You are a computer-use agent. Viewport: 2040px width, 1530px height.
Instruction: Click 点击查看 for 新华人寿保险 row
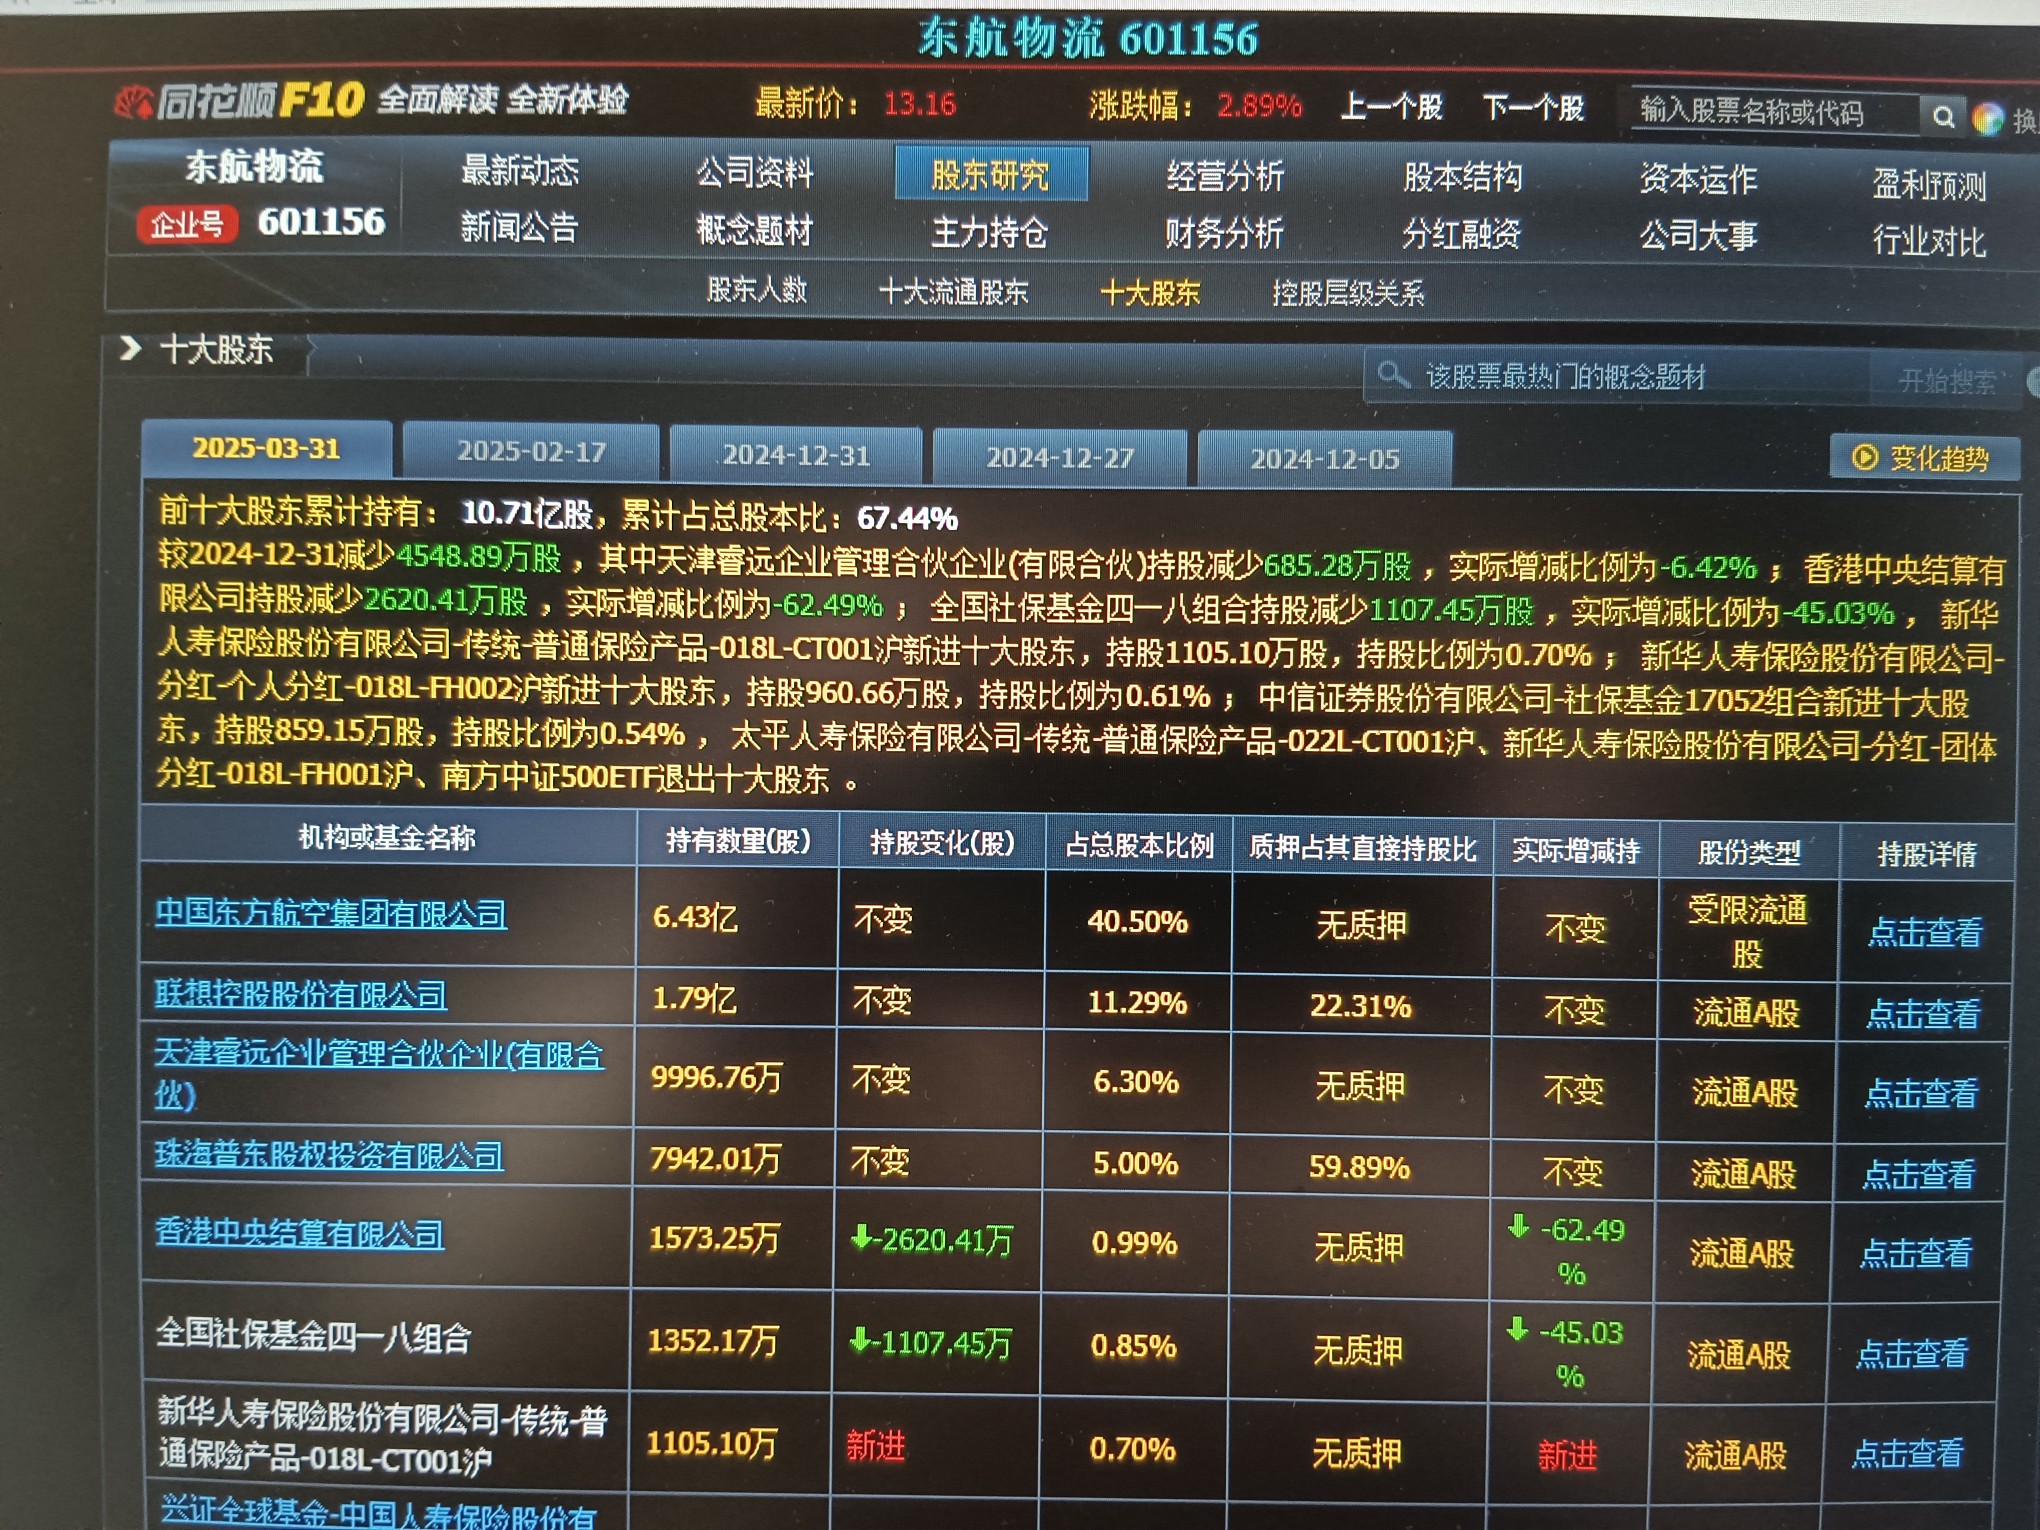(x=1908, y=1453)
